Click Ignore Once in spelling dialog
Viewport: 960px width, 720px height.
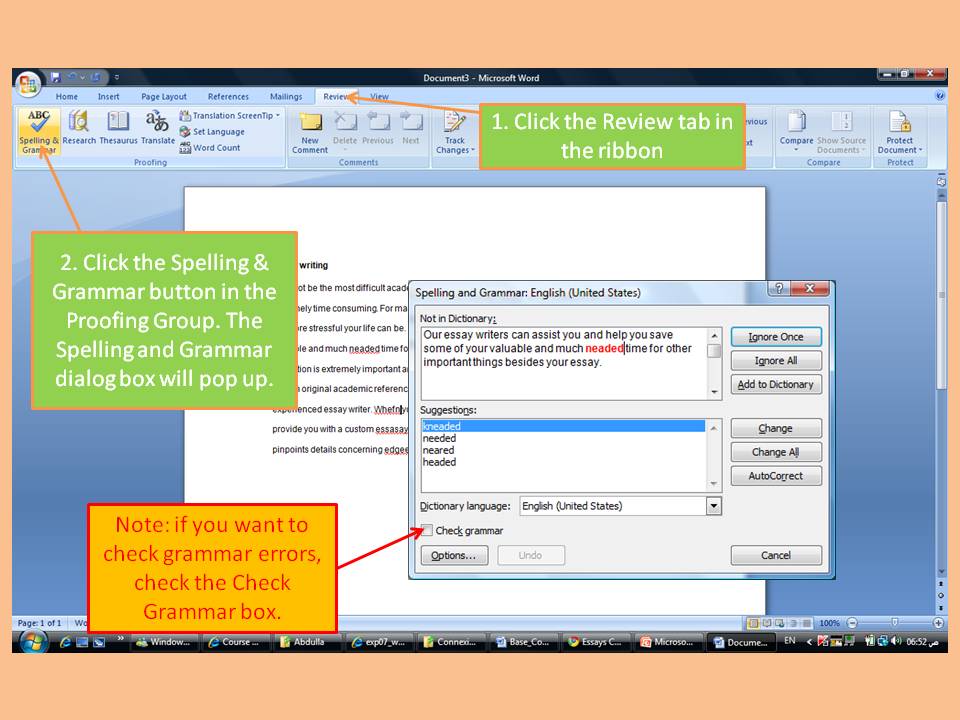tap(776, 337)
